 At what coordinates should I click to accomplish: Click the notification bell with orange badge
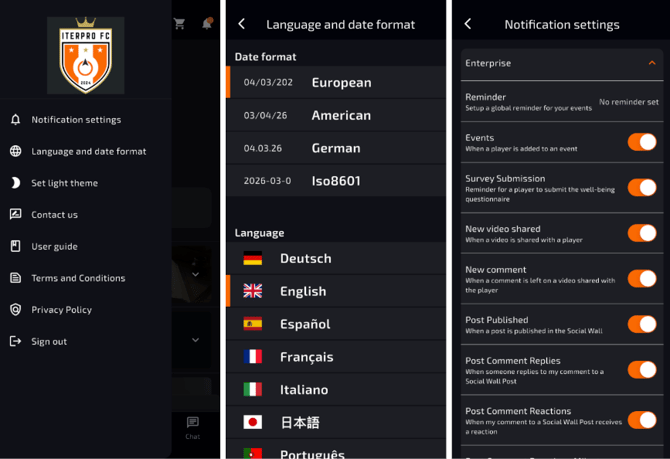(x=207, y=24)
